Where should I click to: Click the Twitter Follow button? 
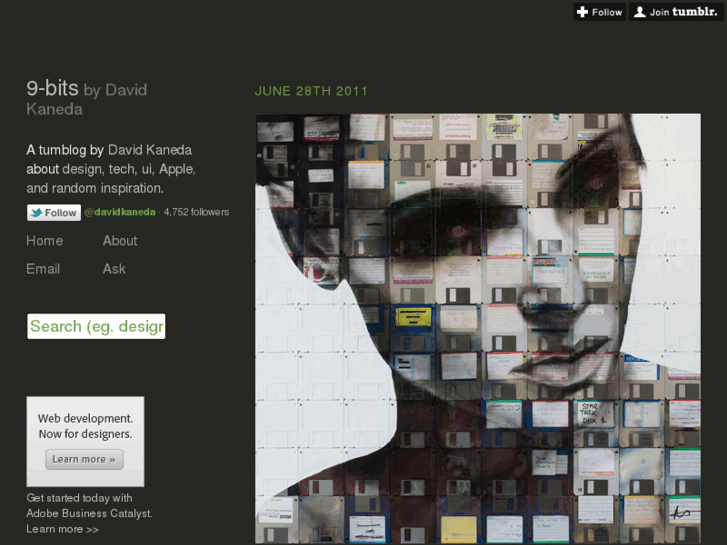[54, 212]
